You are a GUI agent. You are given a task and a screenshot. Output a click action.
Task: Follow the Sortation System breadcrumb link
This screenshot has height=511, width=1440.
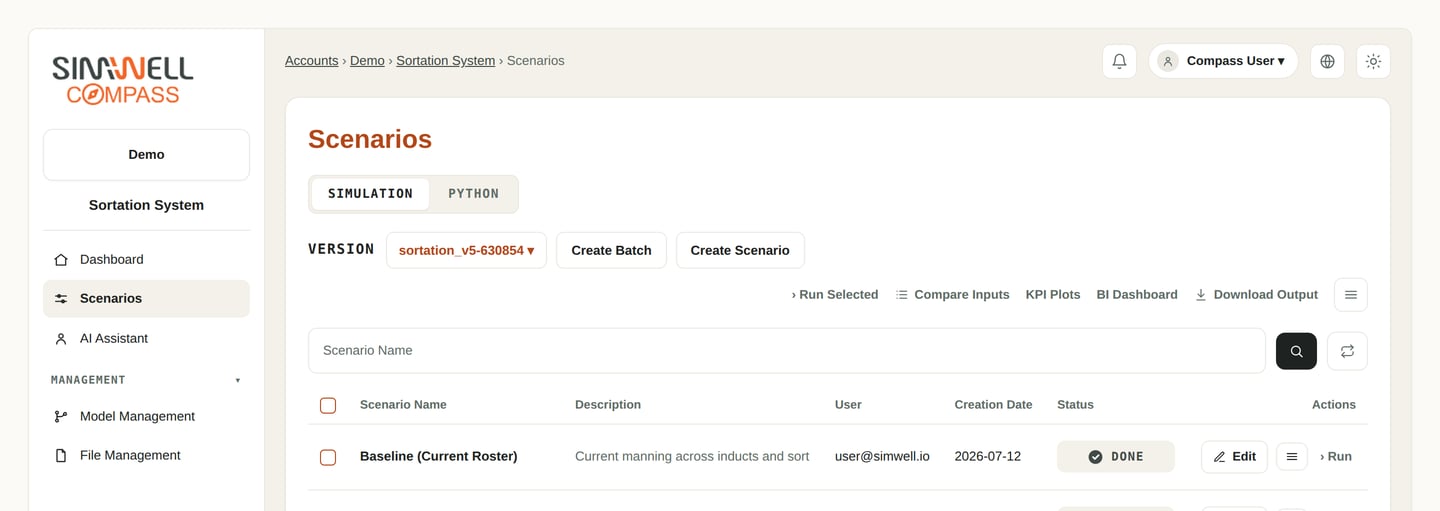(445, 61)
